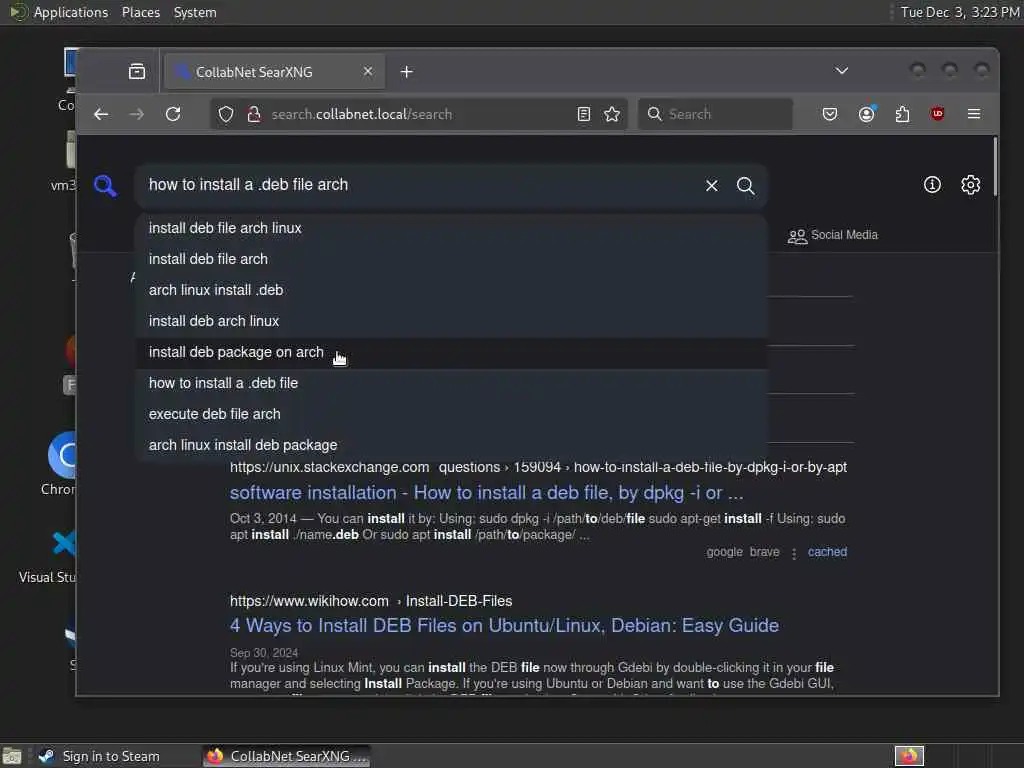Click the Applications menu logo icon
This screenshot has height=768, width=1024.
coord(18,12)
